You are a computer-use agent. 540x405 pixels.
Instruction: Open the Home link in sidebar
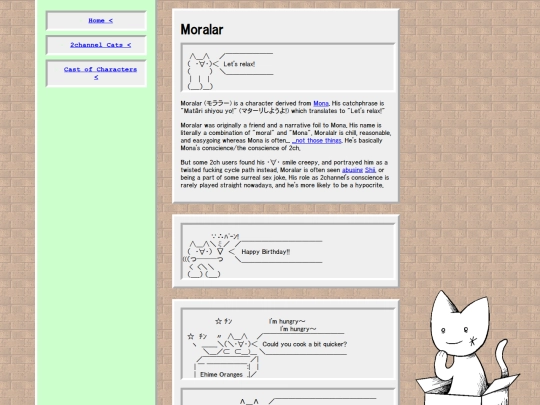[100, 21]
